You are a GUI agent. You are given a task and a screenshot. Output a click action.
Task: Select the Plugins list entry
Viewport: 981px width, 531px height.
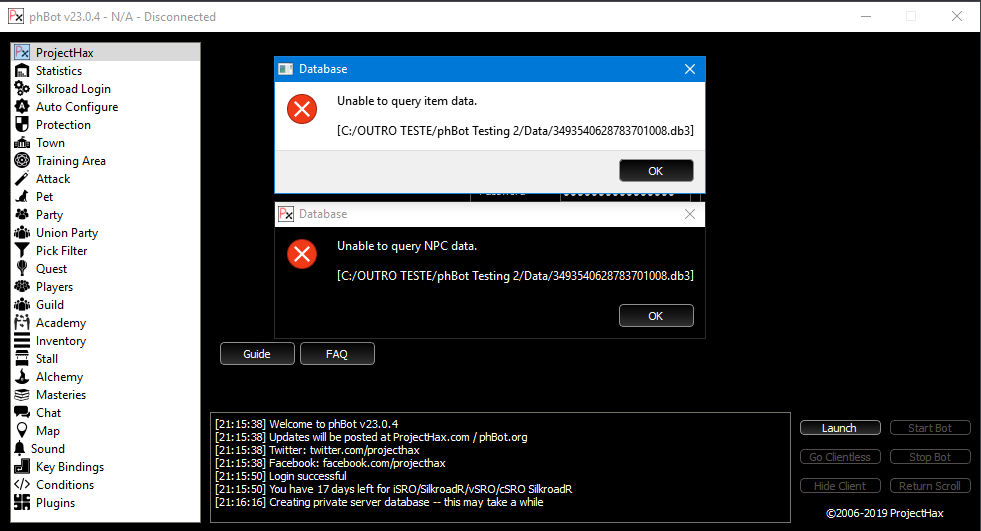click(x=57, y=503)
